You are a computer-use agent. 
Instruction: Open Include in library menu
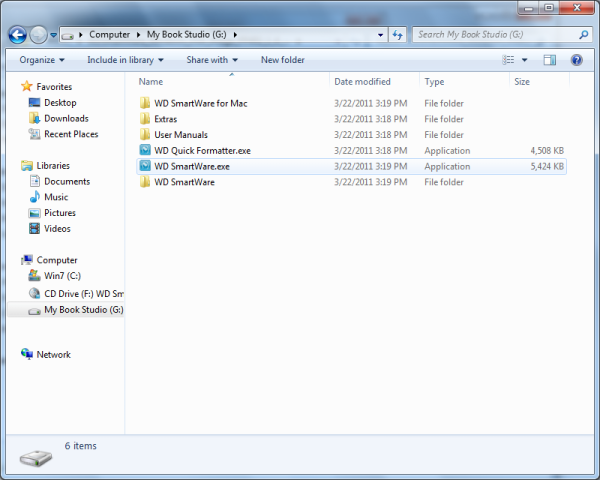125,60
